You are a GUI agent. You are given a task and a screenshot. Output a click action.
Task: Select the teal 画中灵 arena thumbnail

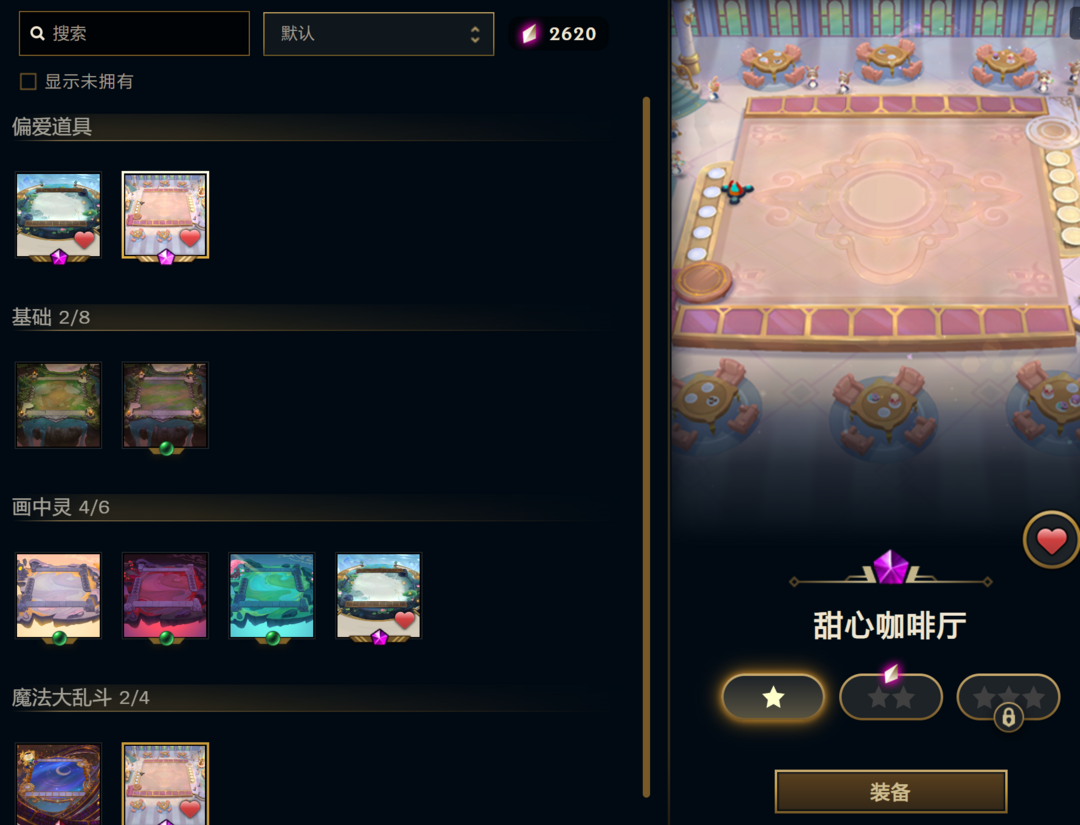[x=272, y=596]
